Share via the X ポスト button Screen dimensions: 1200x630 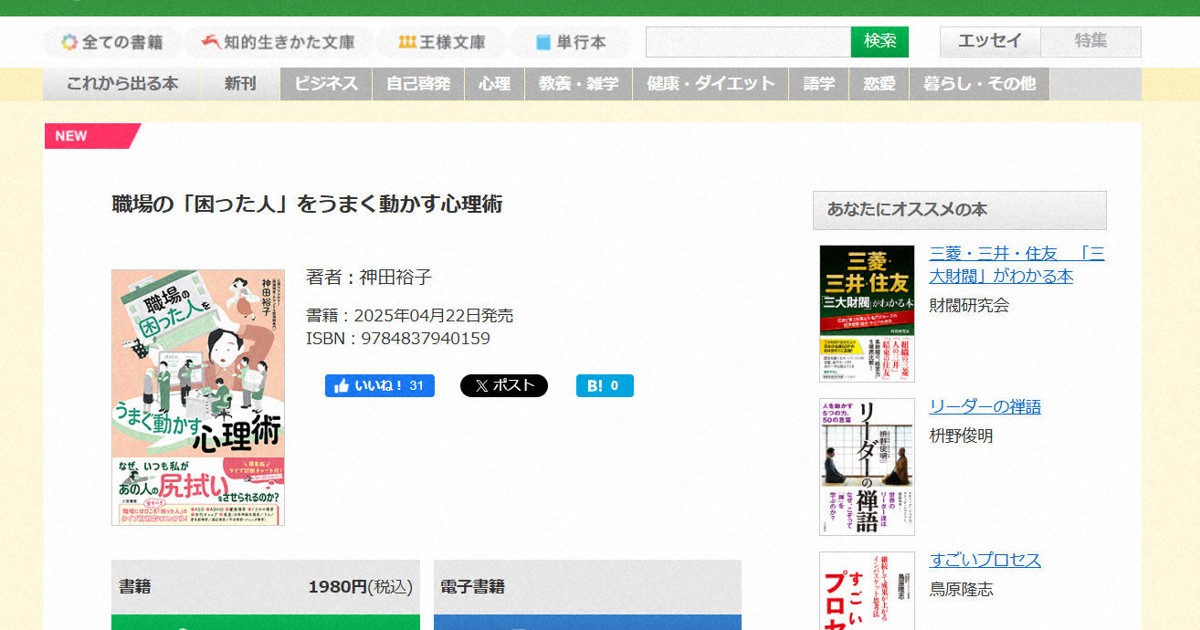pyautogui.click(x=503, y=386)
